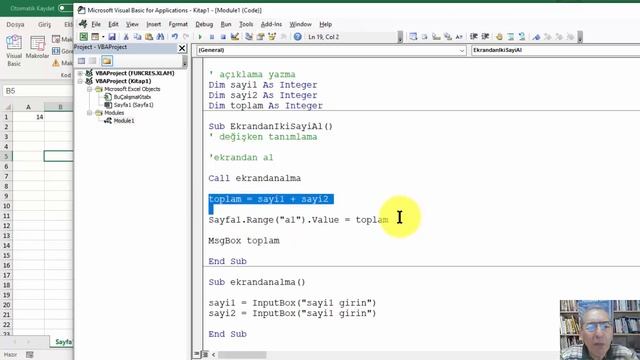Click the Uncomment Block toolbar icon
The image size is (640, 360).
522,37
